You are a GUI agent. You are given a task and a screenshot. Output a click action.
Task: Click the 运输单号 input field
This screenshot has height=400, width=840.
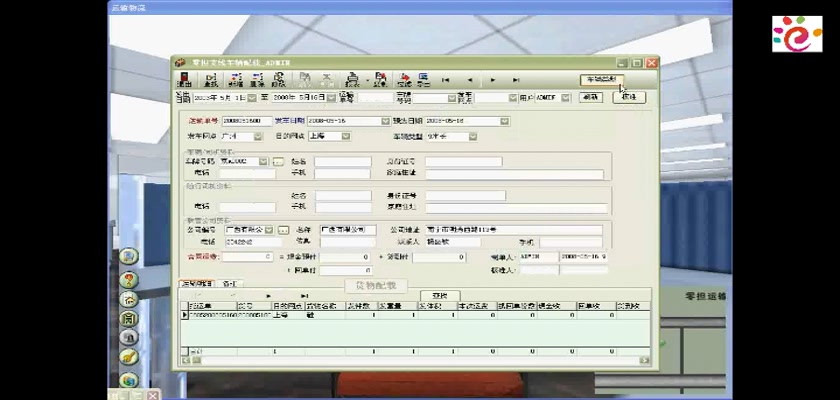tap(247, 121)
